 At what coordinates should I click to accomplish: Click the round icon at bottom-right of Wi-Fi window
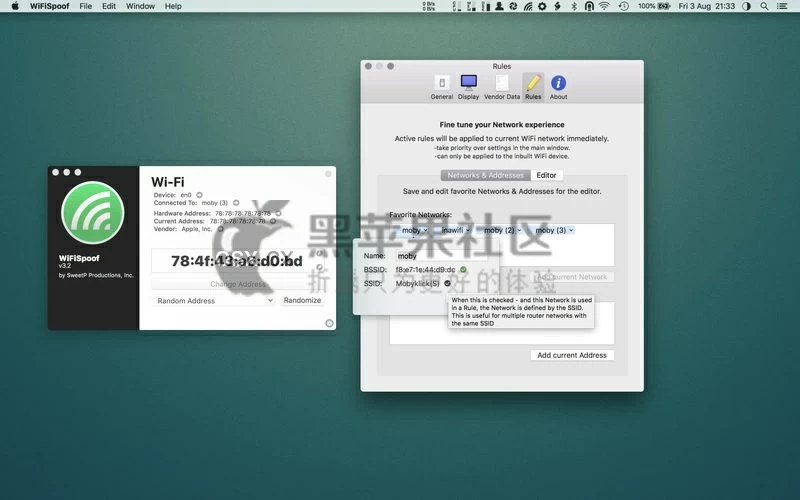point(329,323)
